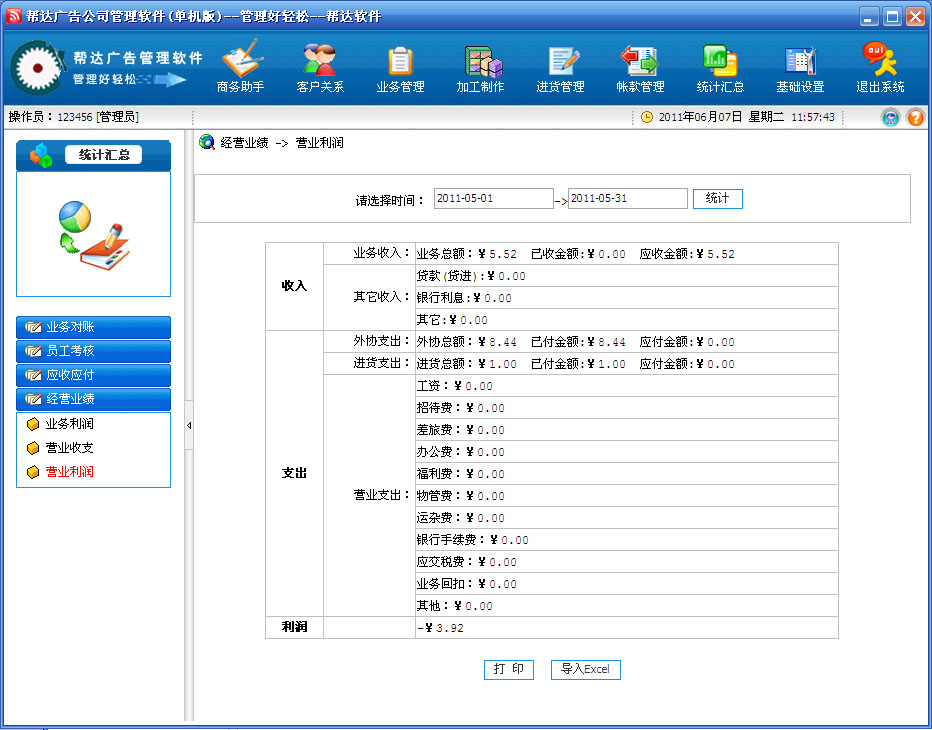Select 营业收支 in the sidebar
Image resolution: width=932 pixels, height=730 pixels.
[69, 448]
